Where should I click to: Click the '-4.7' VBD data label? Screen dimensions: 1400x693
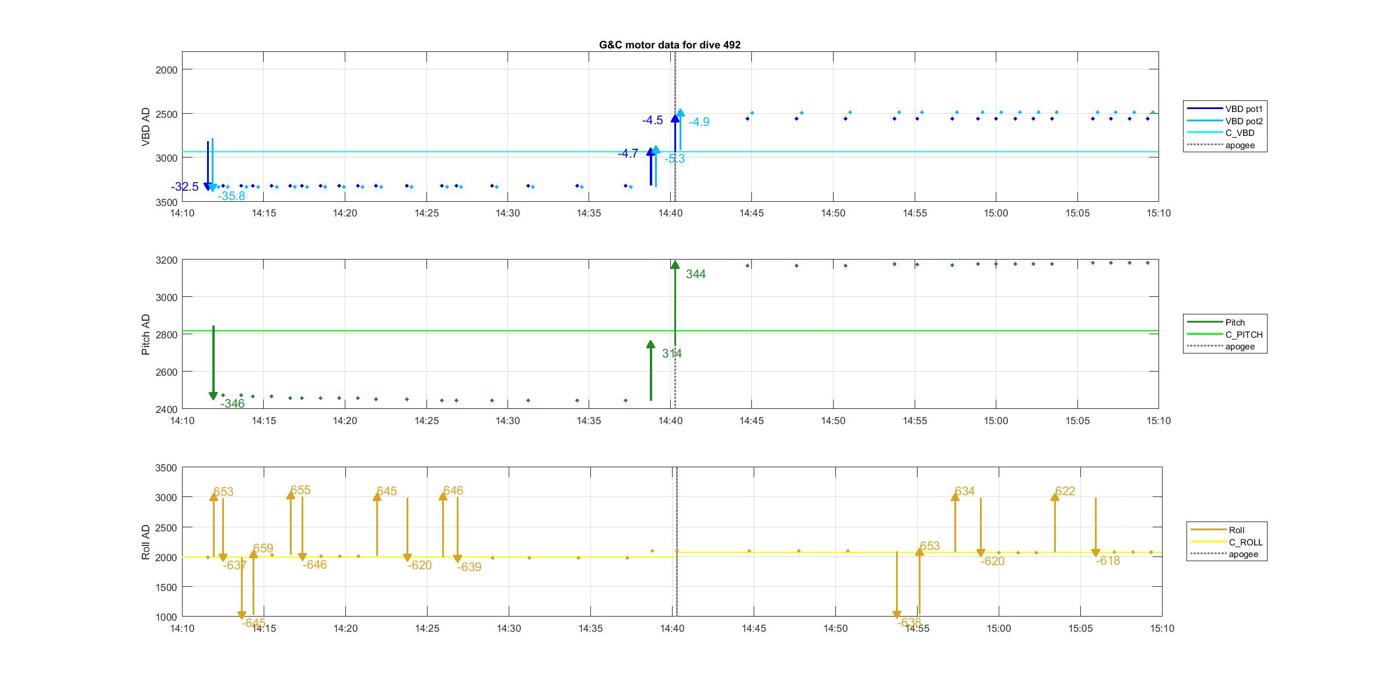(x=628, y=153)
